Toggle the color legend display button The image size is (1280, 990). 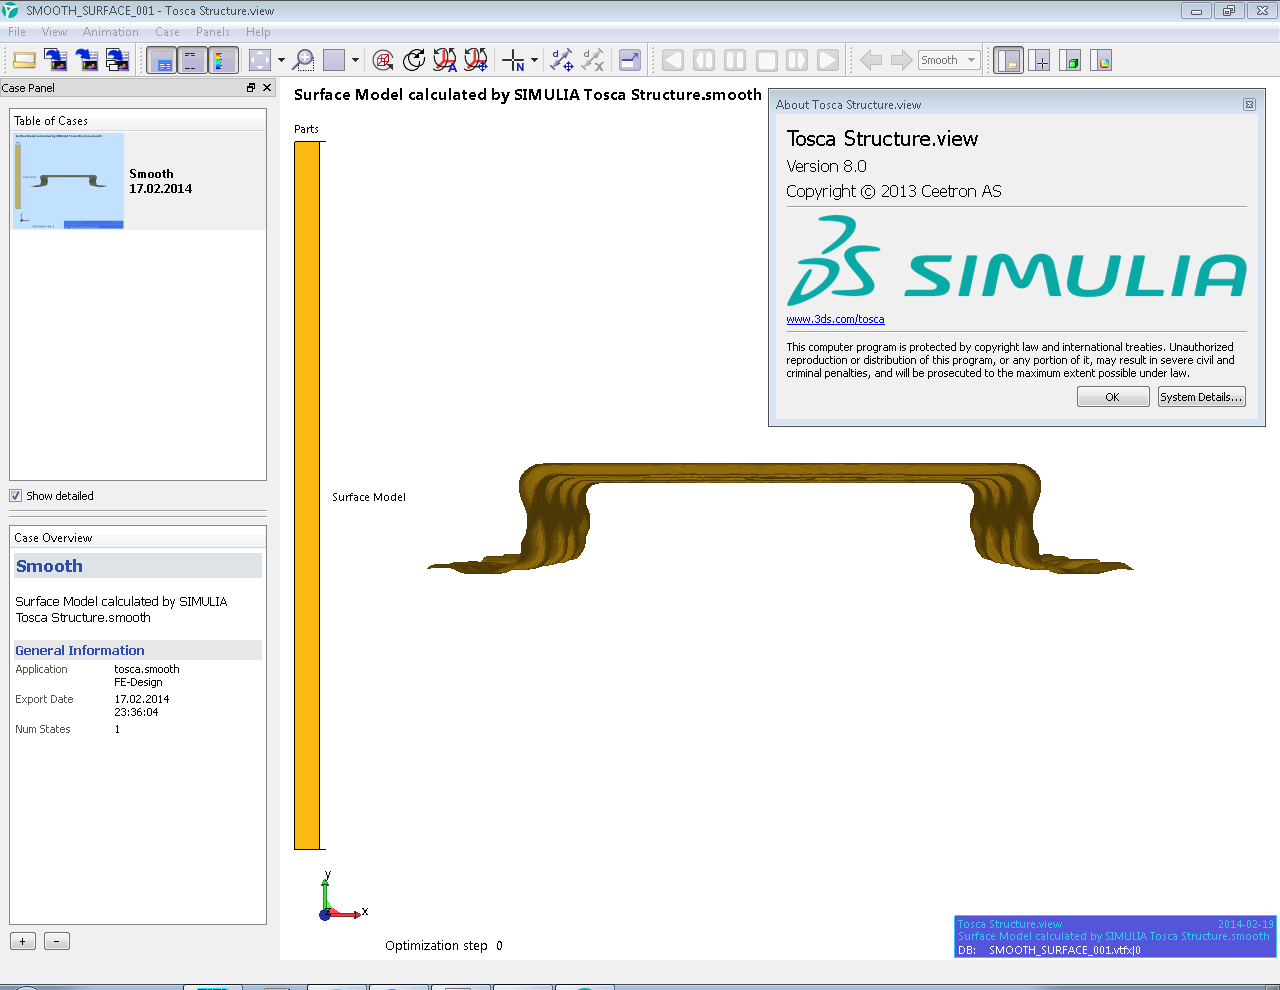pyautogui.click(x=223, y=60)
